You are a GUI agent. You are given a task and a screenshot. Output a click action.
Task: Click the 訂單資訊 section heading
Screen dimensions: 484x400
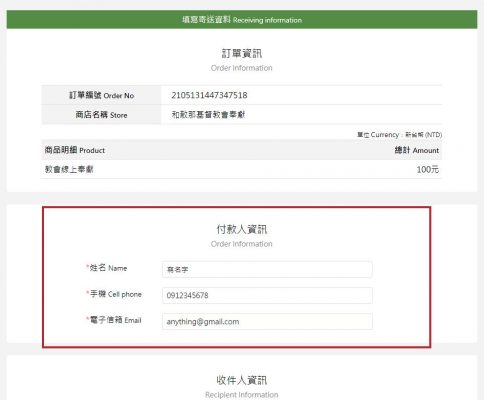[x=242, y=53]
